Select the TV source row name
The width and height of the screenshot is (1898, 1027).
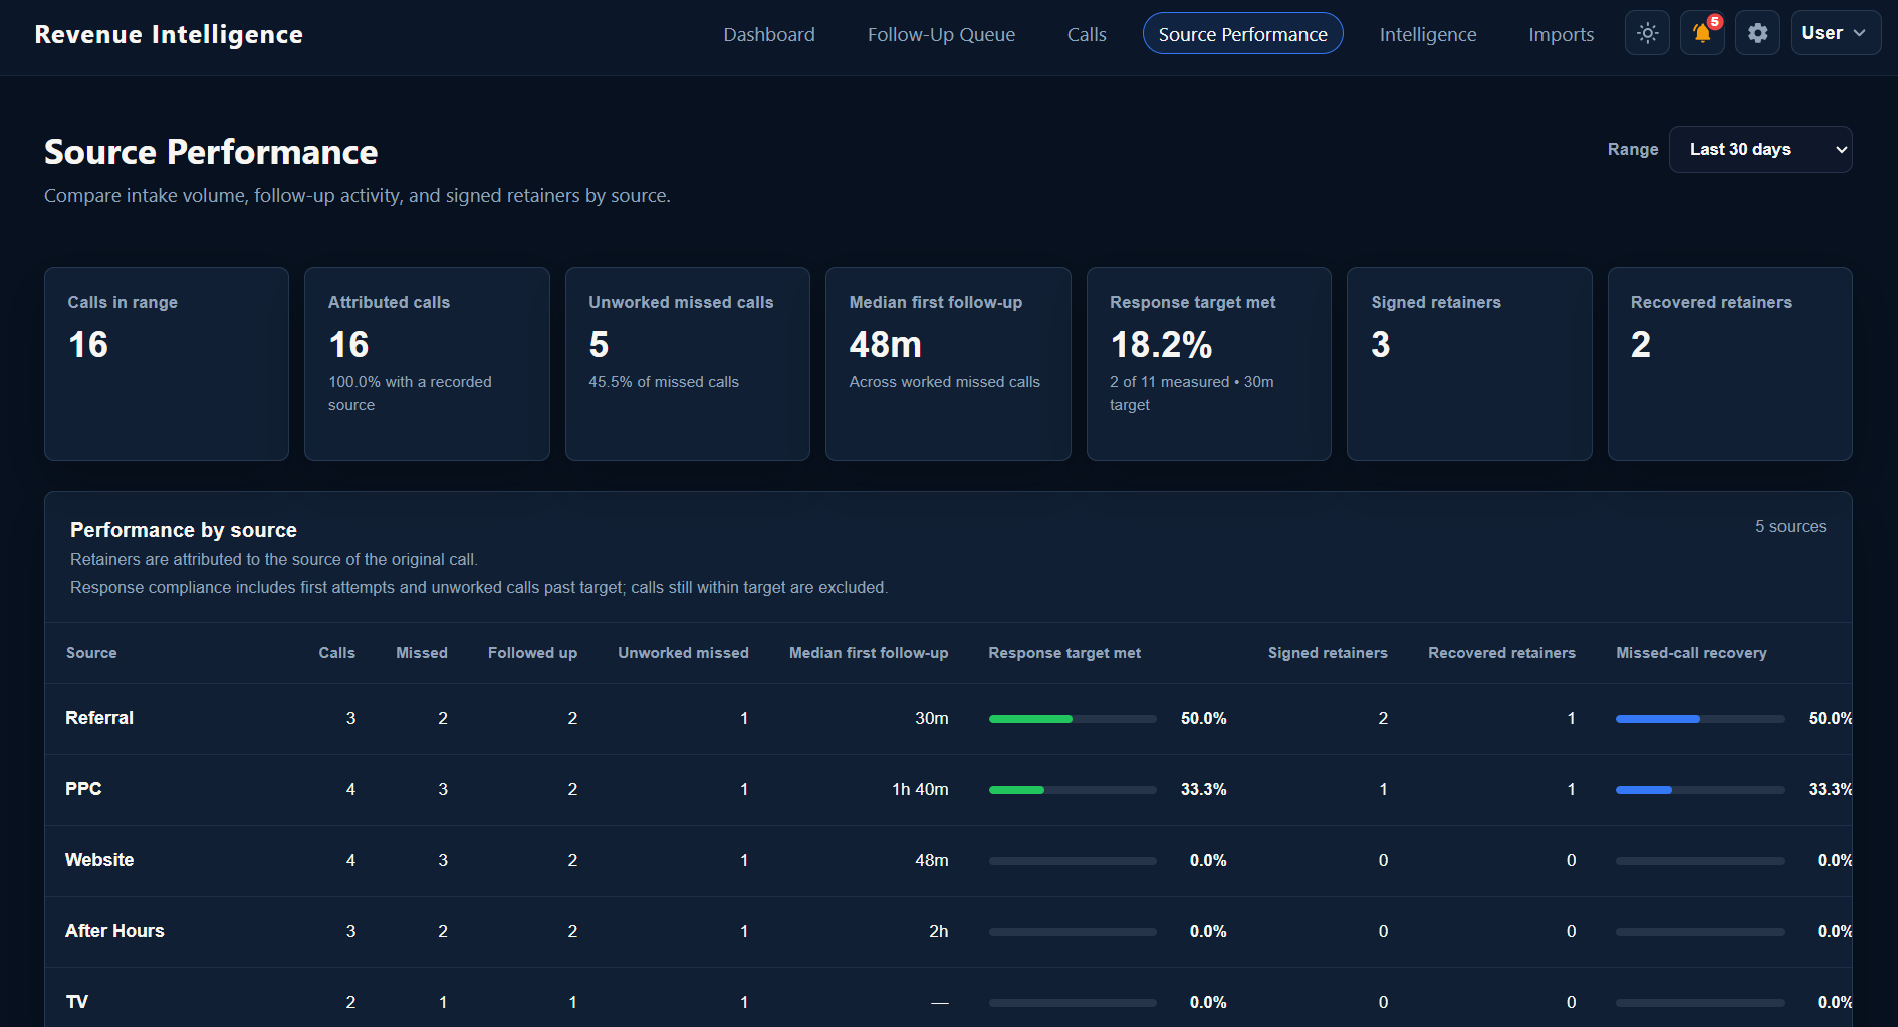[76, 1002]
